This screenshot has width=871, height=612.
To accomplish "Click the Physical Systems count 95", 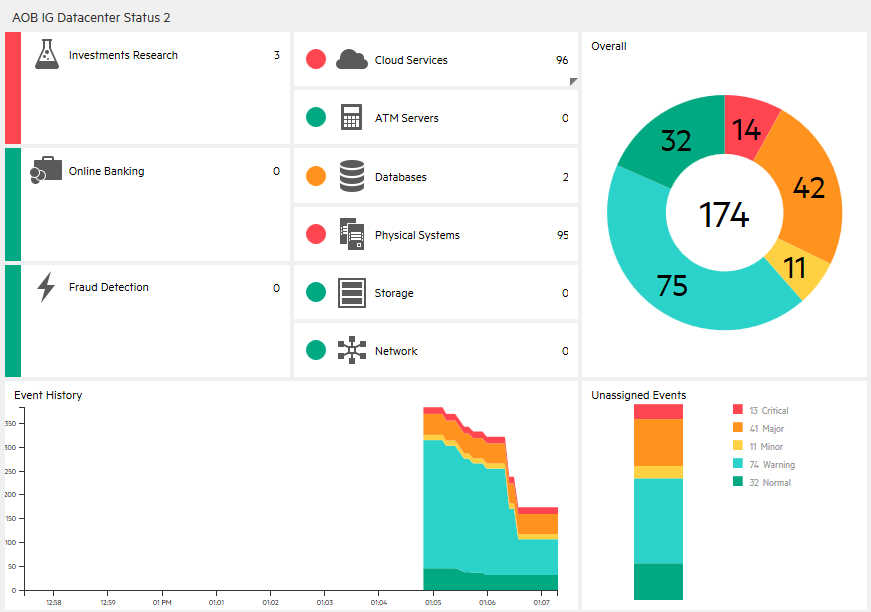I will (563, 235).
